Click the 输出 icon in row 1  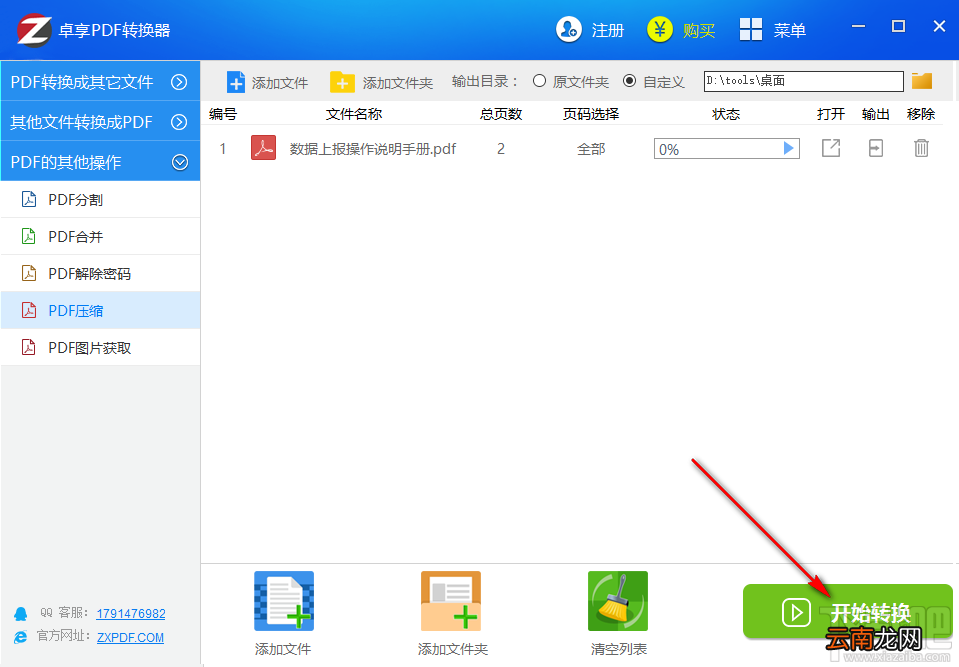pos(876,148)
